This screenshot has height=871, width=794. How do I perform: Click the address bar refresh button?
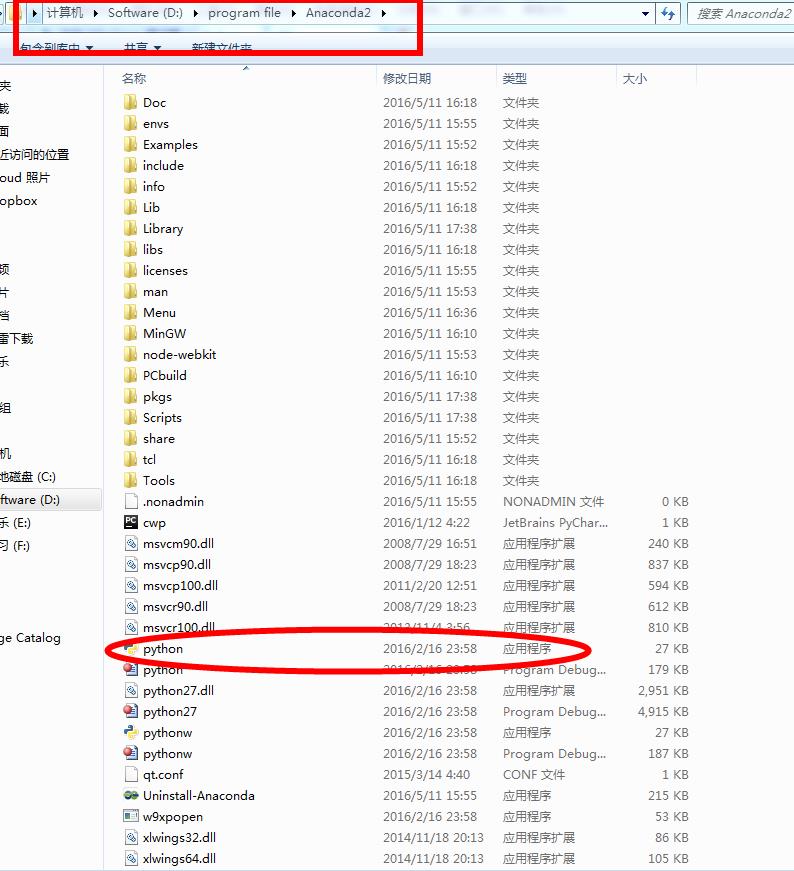click(x=668, y=13)
